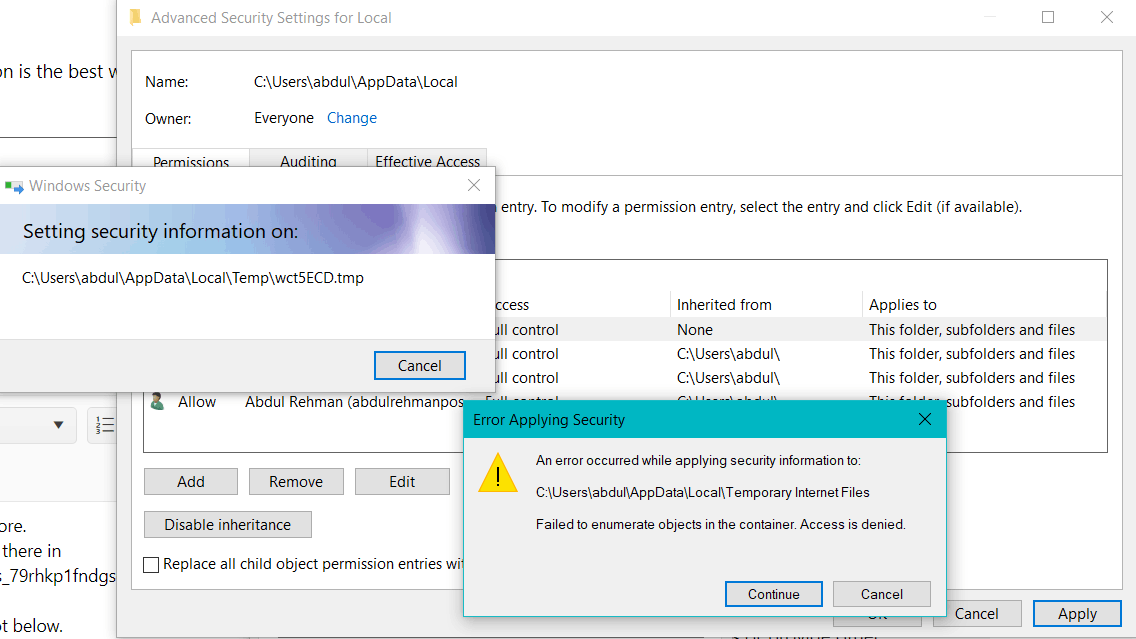Screen dimensions: 1136x639
Task: Click the folder icon in Advanced Security Settings title bar
Action: point(134,17)
